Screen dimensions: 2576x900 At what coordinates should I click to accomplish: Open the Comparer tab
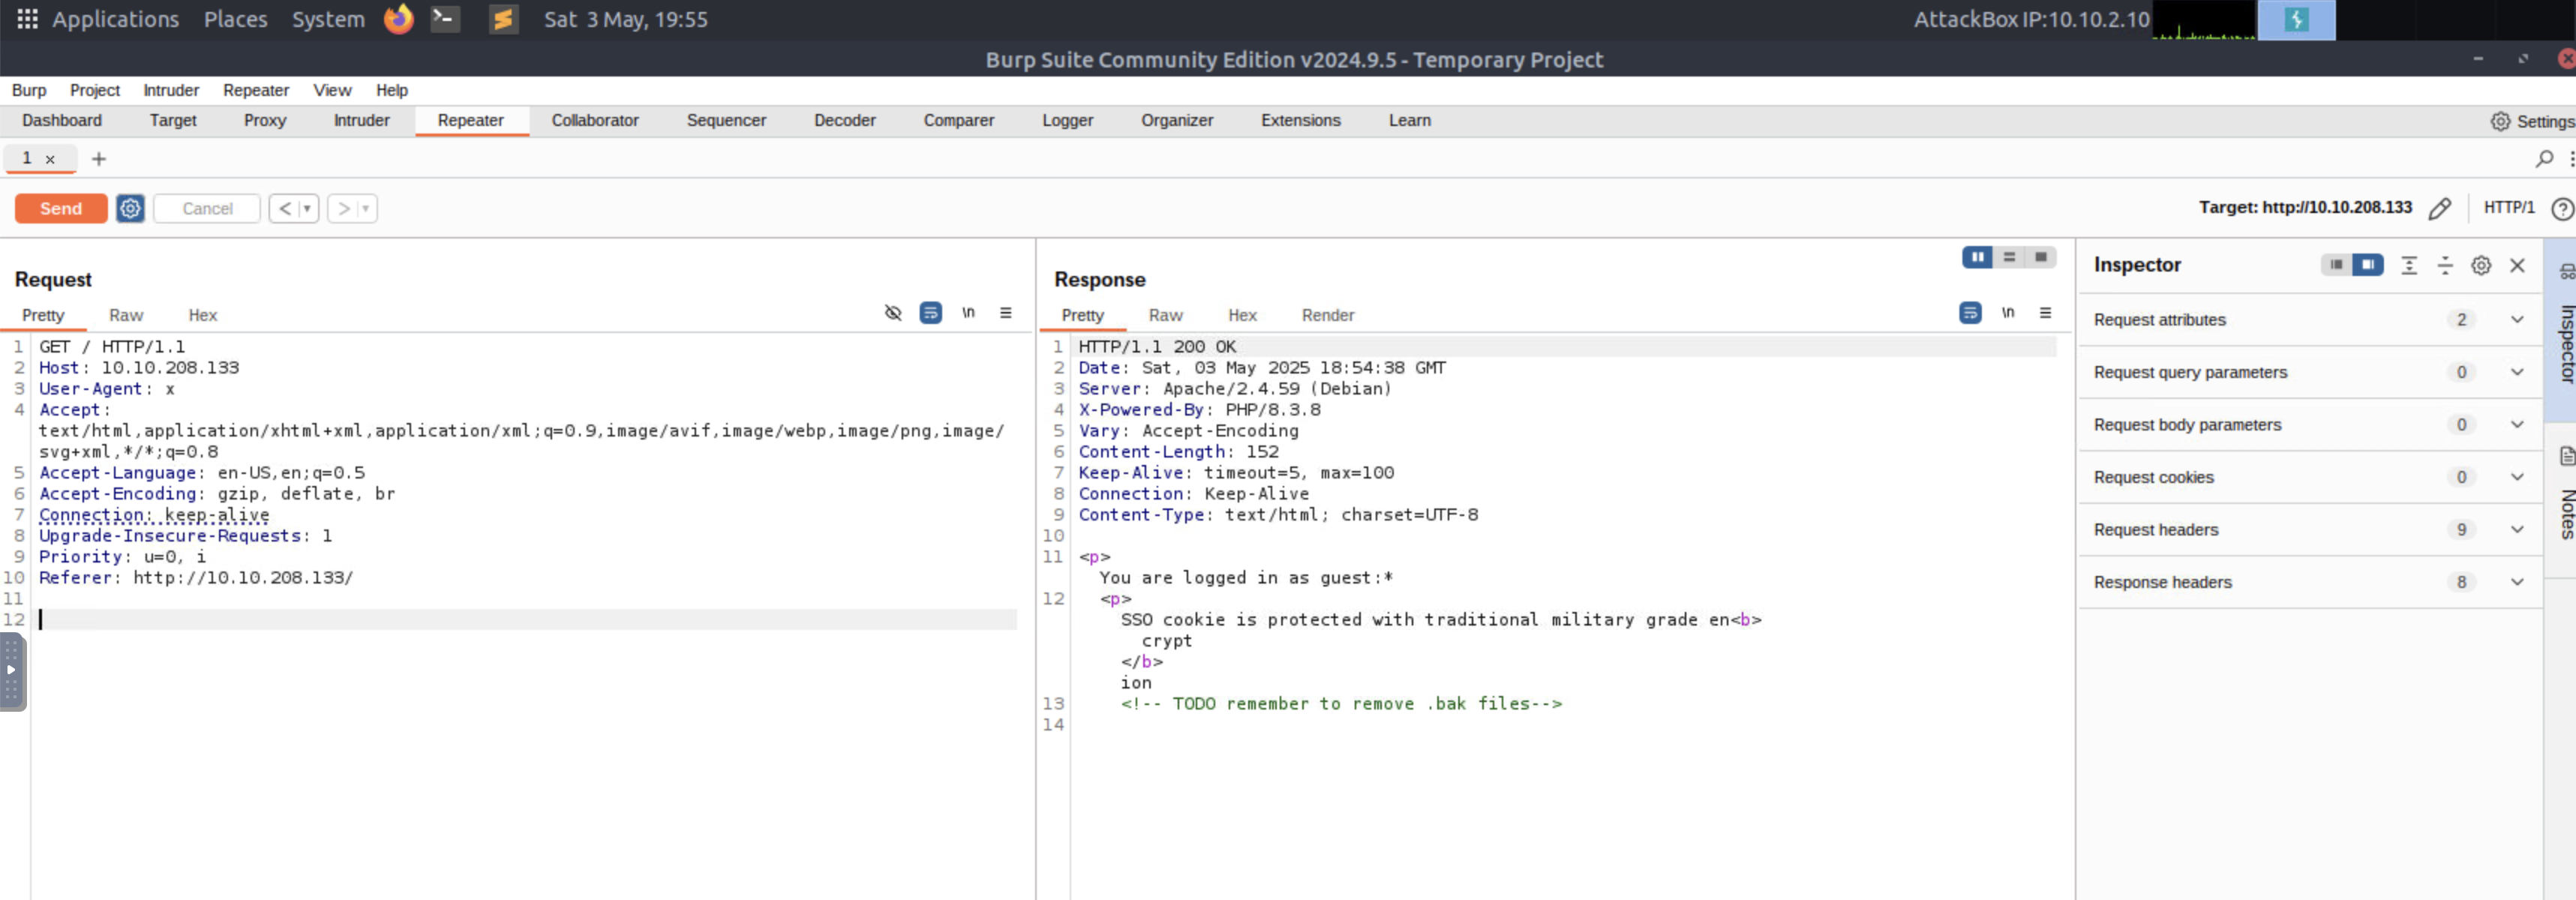coord(958,120)
